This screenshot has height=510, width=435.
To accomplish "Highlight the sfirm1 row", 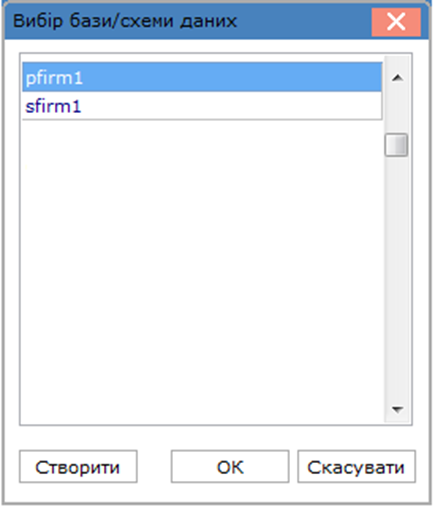I will pos(202,106).
